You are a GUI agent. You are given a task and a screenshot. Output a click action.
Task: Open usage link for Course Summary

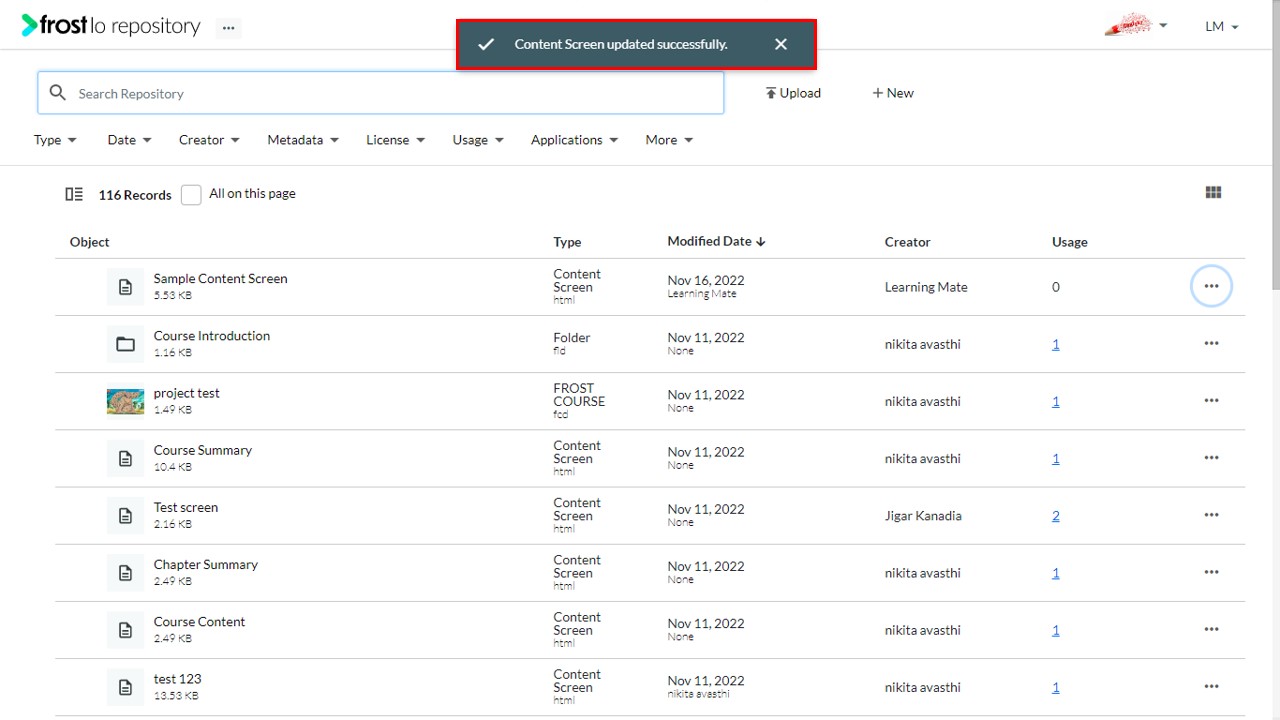click(x=1056, y=458)
